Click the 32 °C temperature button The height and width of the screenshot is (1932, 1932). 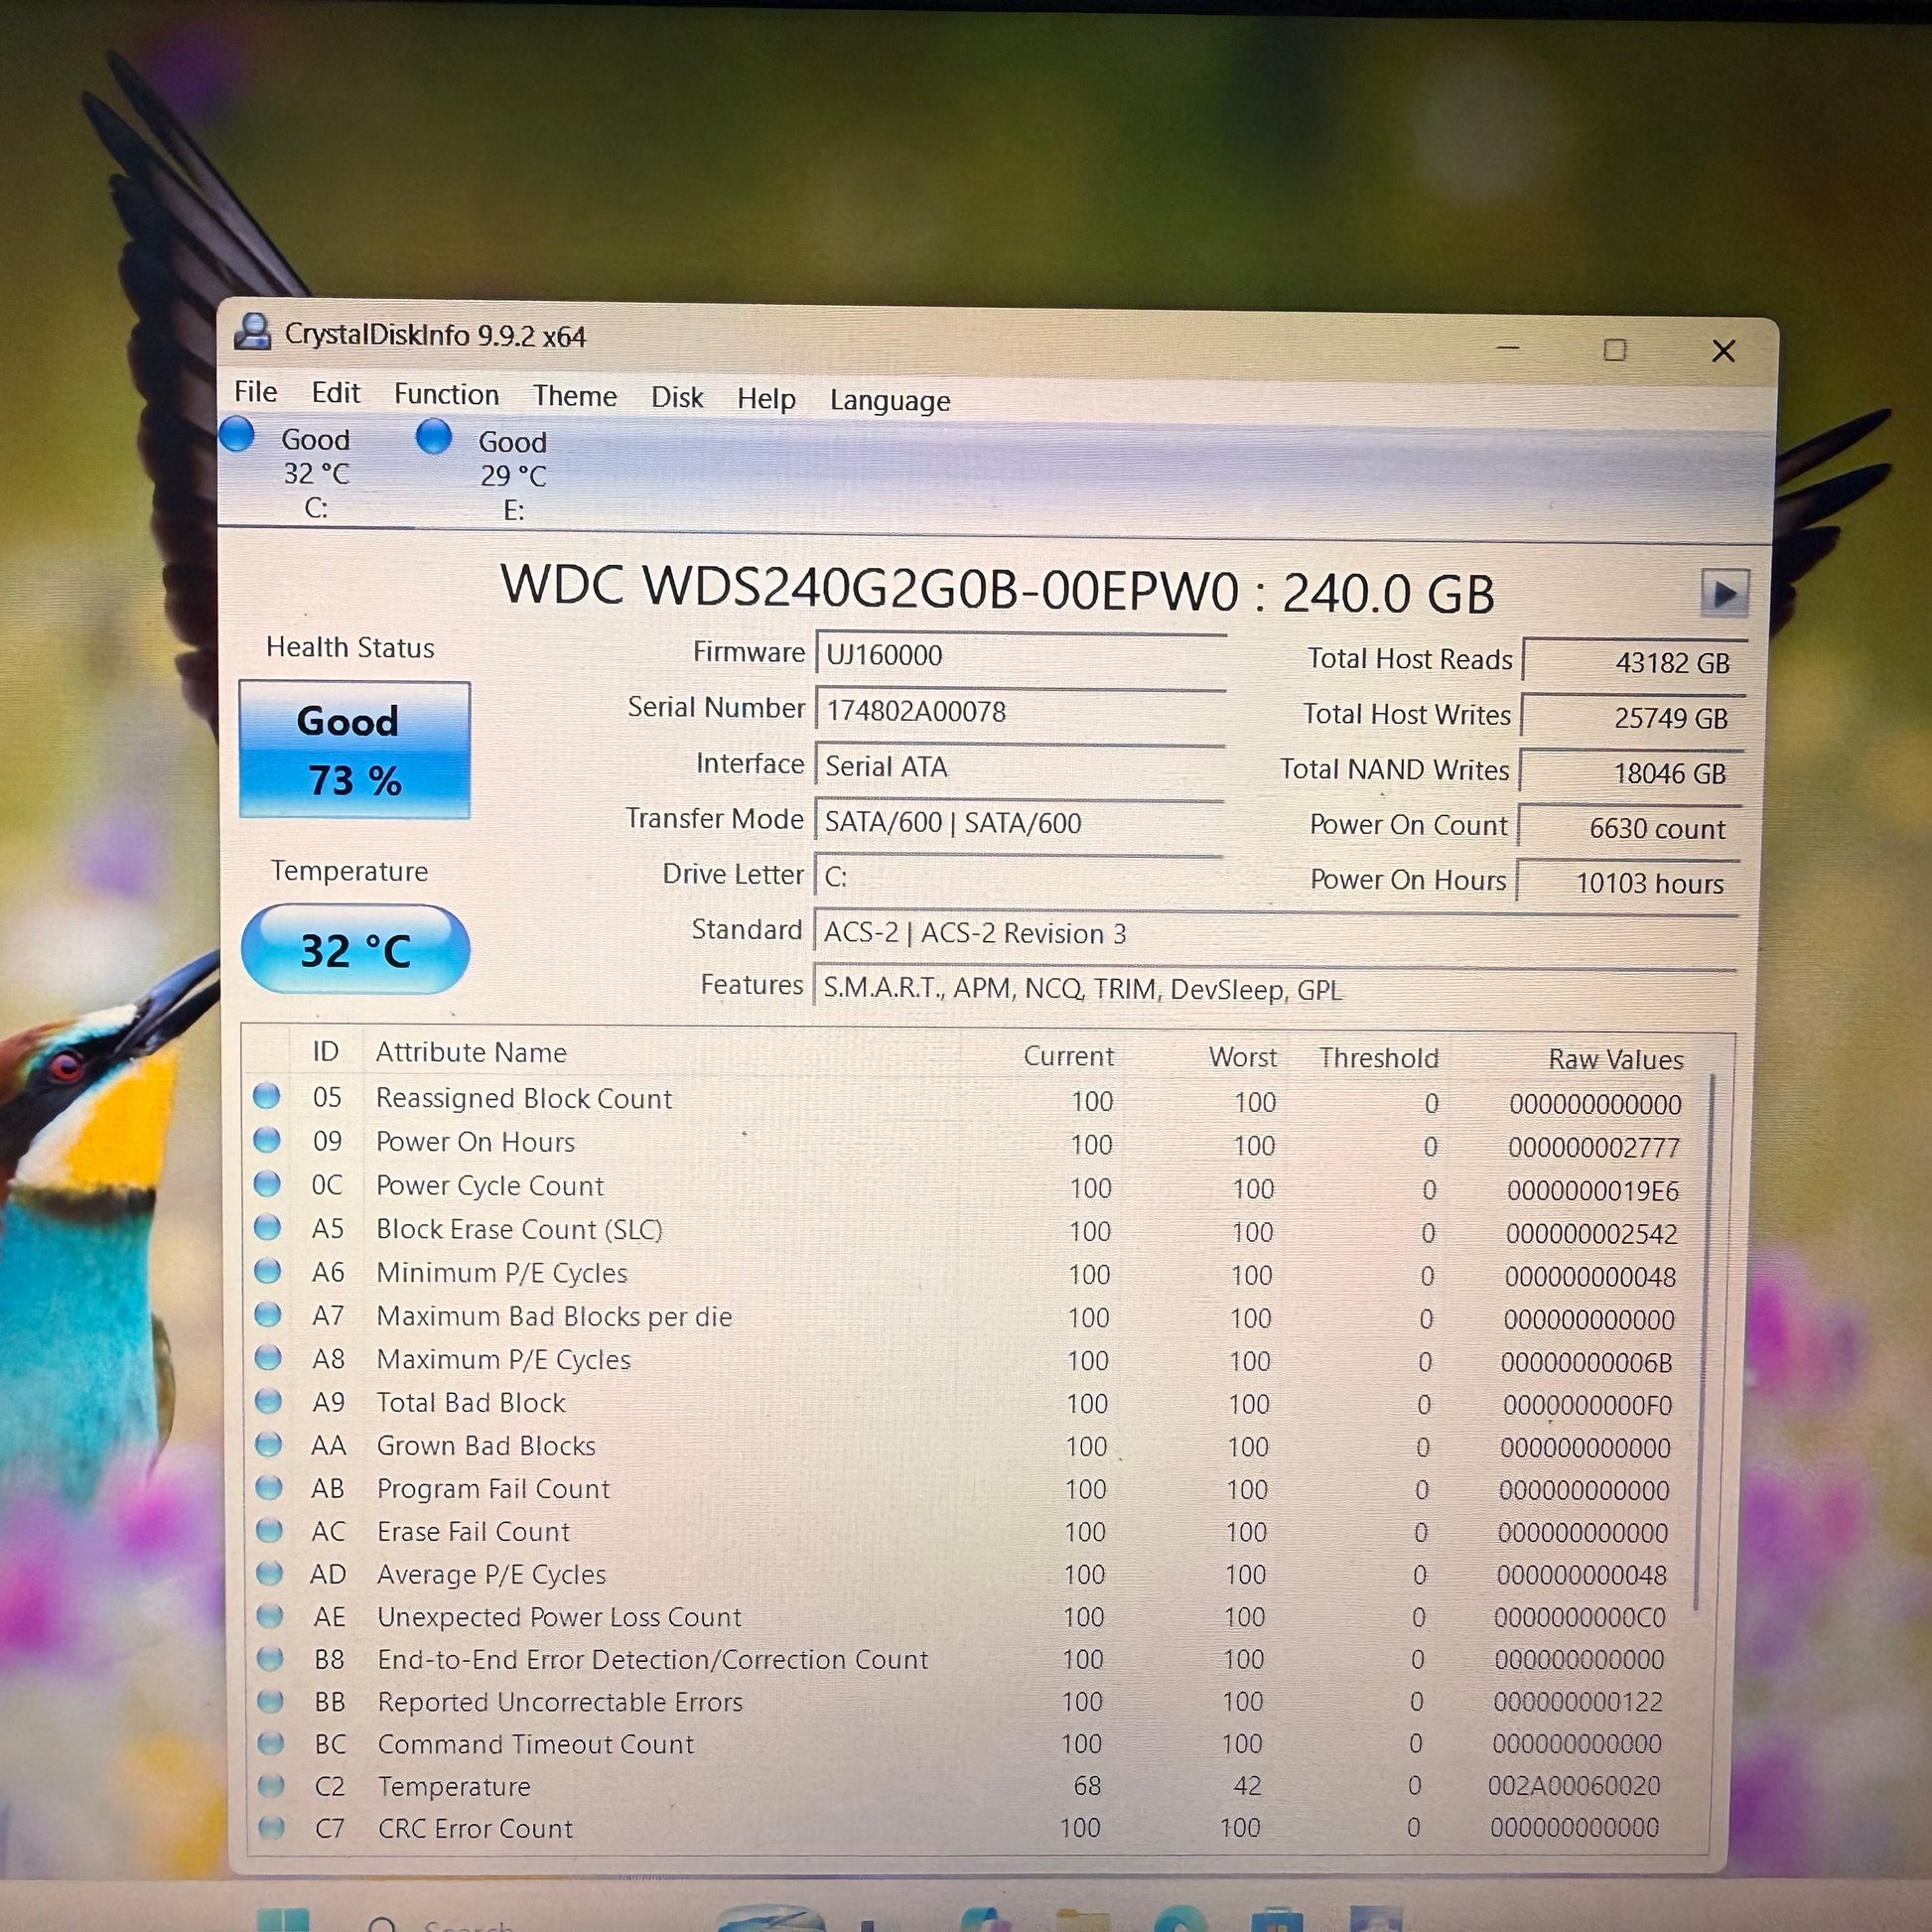(355, 949)
